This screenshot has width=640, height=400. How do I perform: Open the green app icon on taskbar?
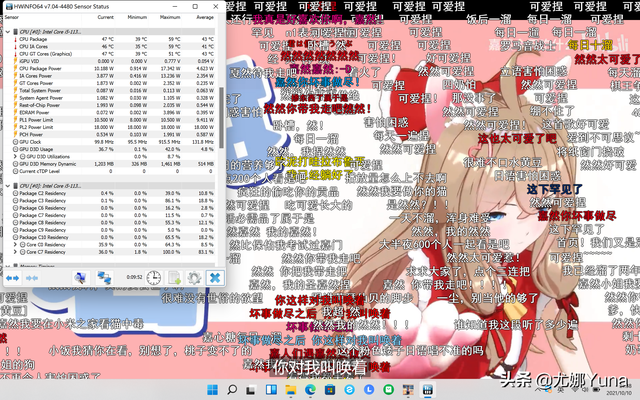389,390
